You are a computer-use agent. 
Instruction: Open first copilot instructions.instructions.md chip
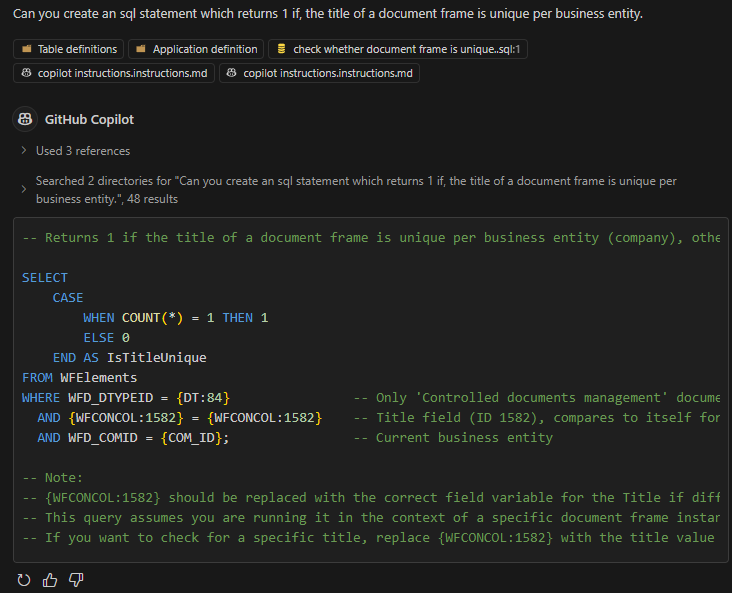(x=114, y=73)
